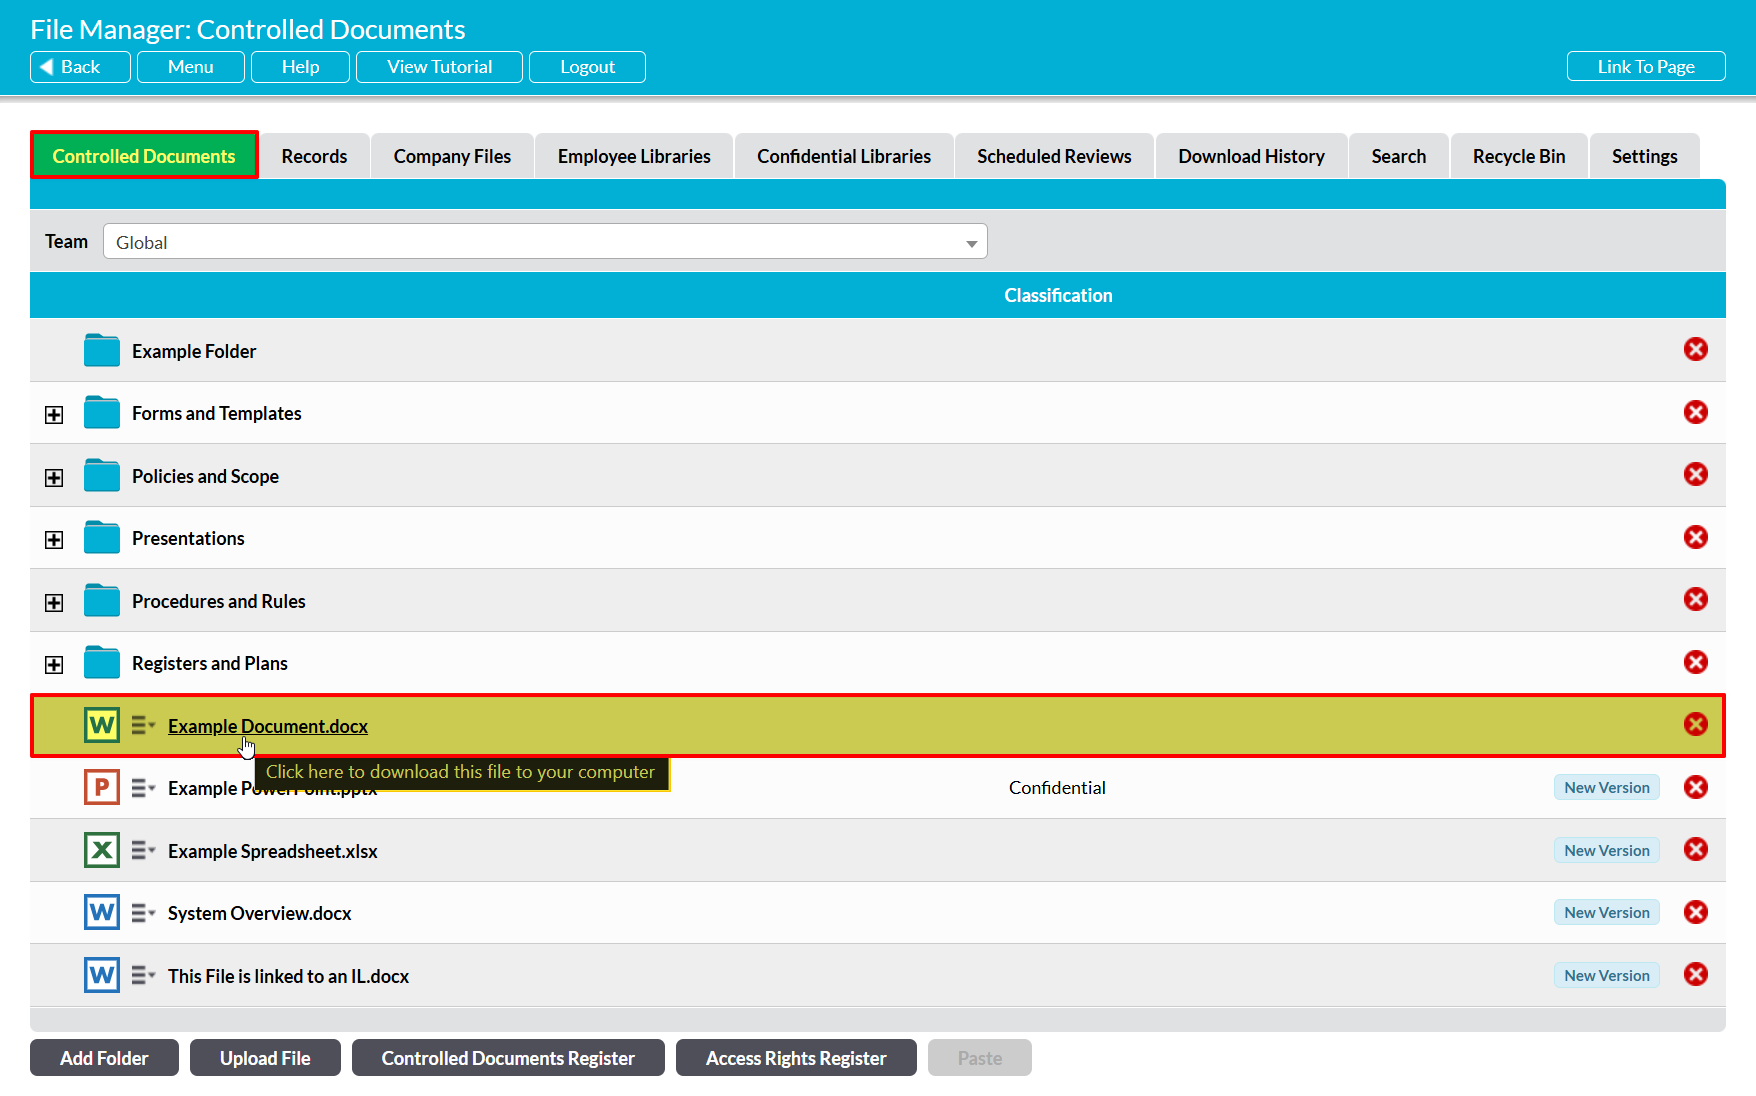Click the Word icon for Example Document.docx

102,725
